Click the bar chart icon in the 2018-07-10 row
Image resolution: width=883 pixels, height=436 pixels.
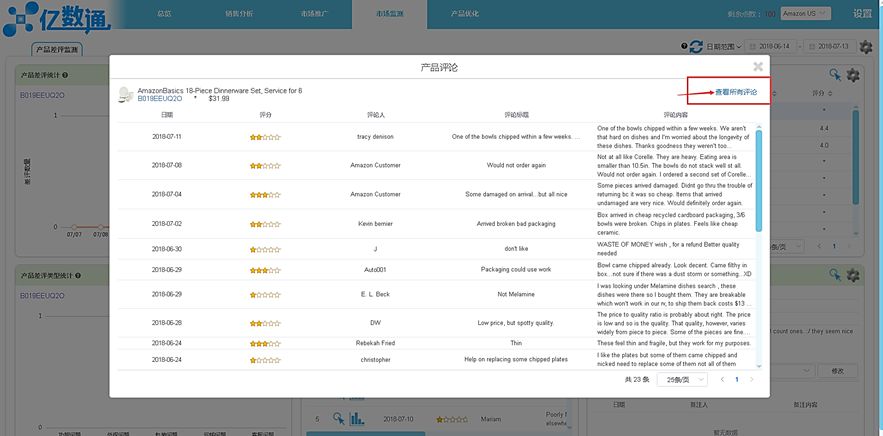point(356,419)
